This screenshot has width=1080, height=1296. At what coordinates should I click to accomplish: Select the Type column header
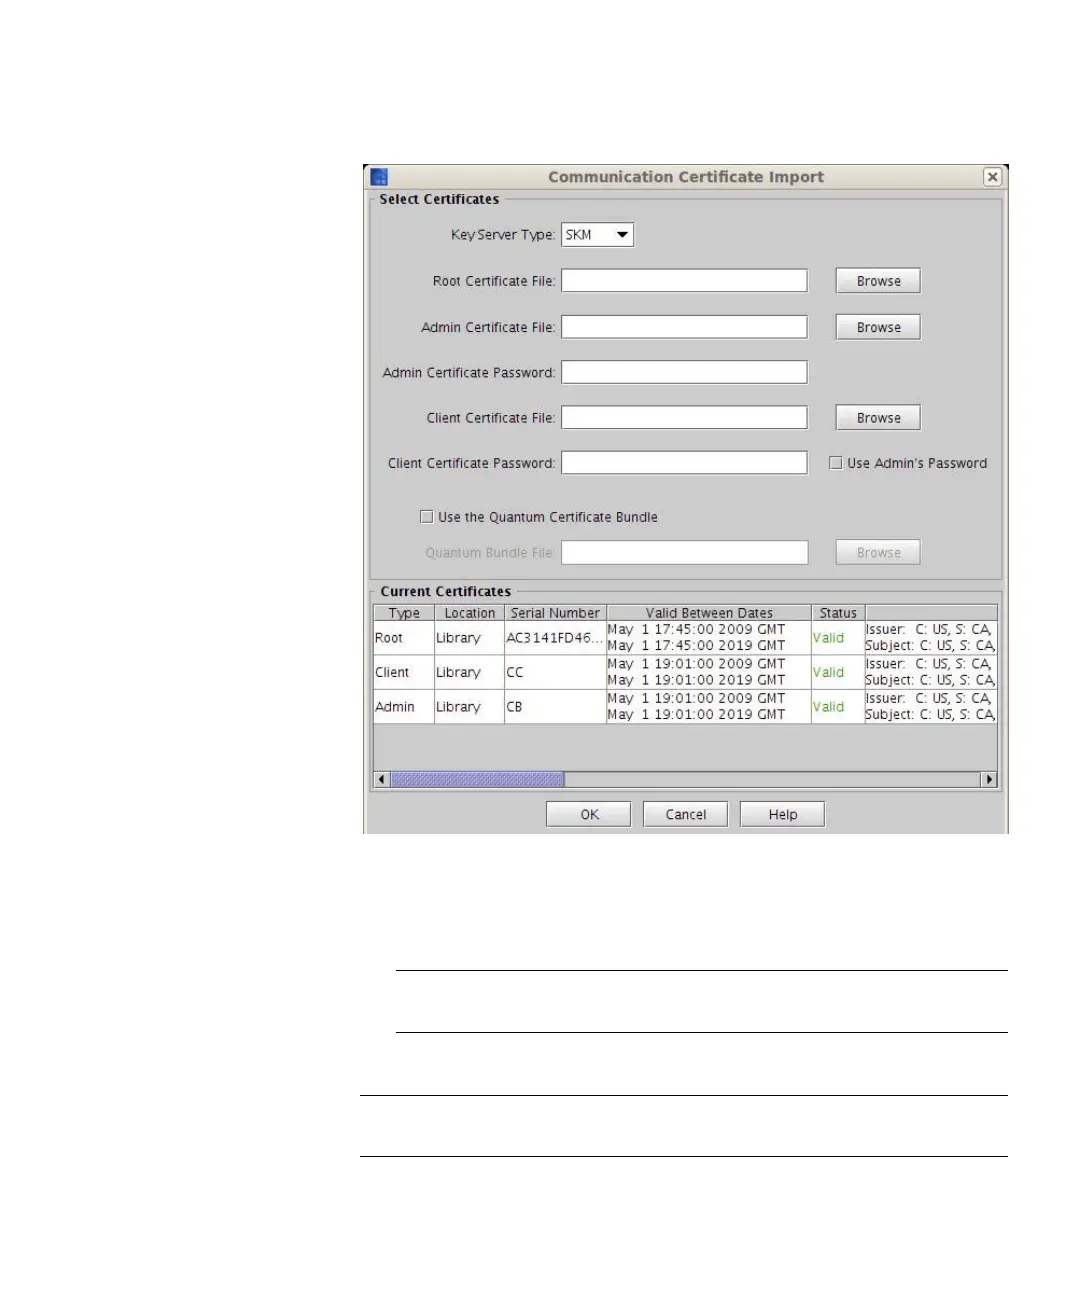pyautogui.click(x=404, y=613)
